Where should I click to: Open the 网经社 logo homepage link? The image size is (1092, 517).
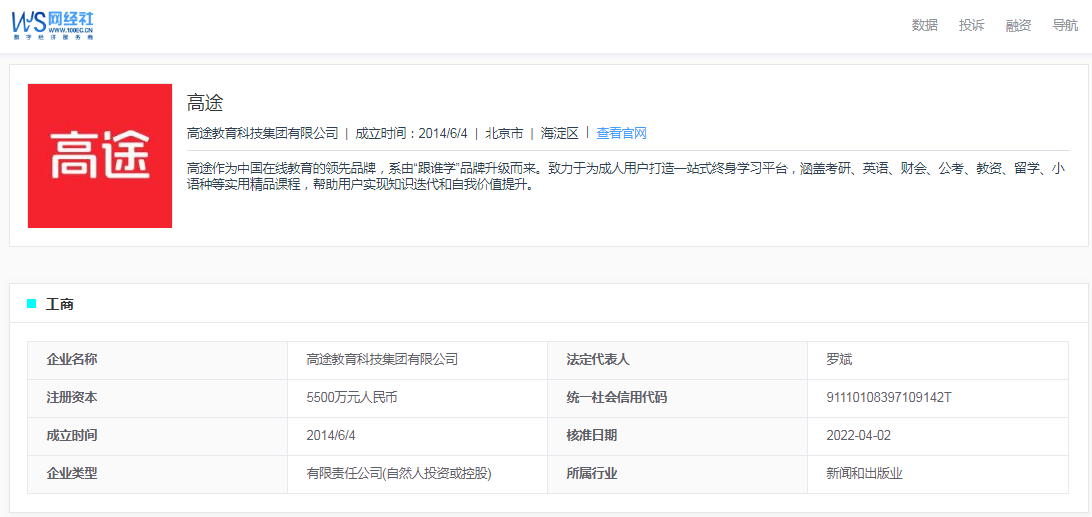(x=52, y=26)
